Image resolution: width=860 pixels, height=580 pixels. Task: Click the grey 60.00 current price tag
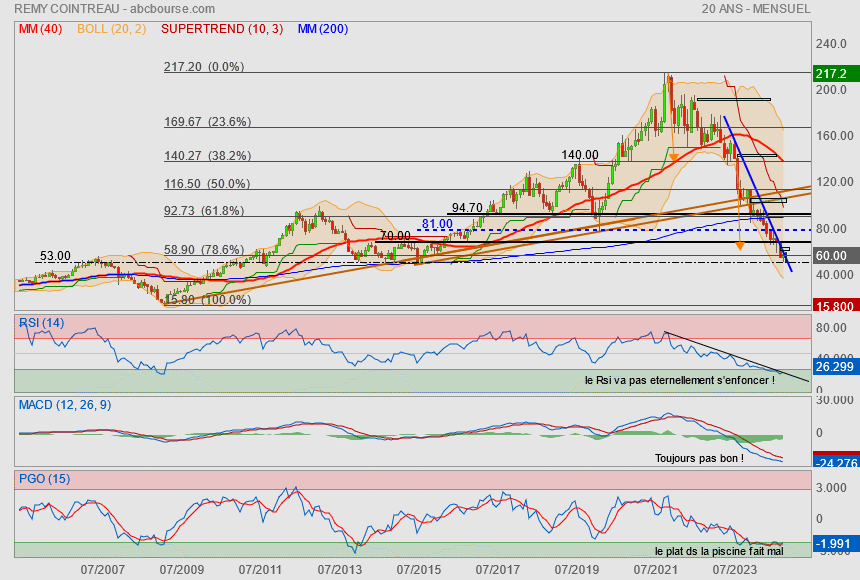(x=836, y=256)
